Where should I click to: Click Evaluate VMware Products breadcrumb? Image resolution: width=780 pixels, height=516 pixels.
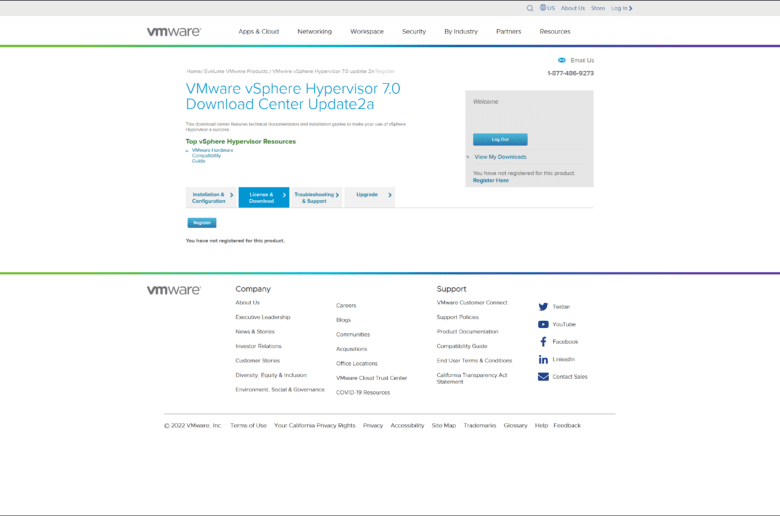tap(236, 71)
